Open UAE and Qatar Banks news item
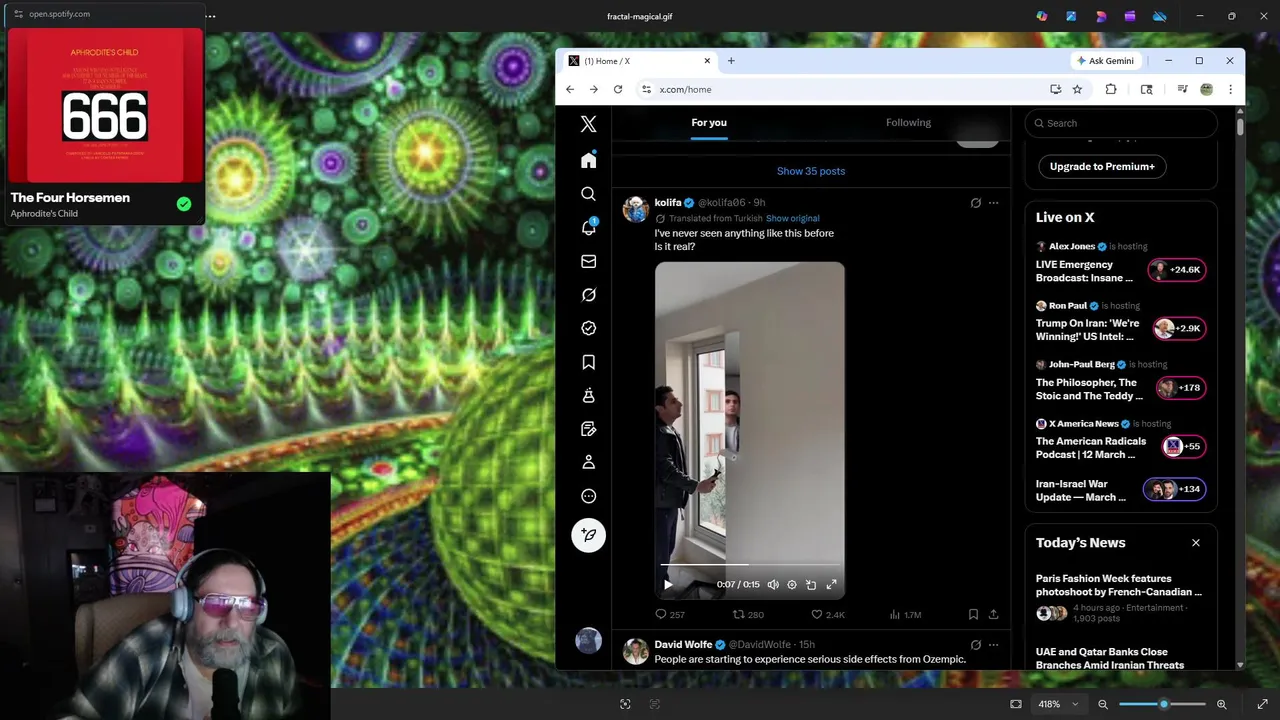Screen dimensions: 1280x720 tap(1120, 658)
